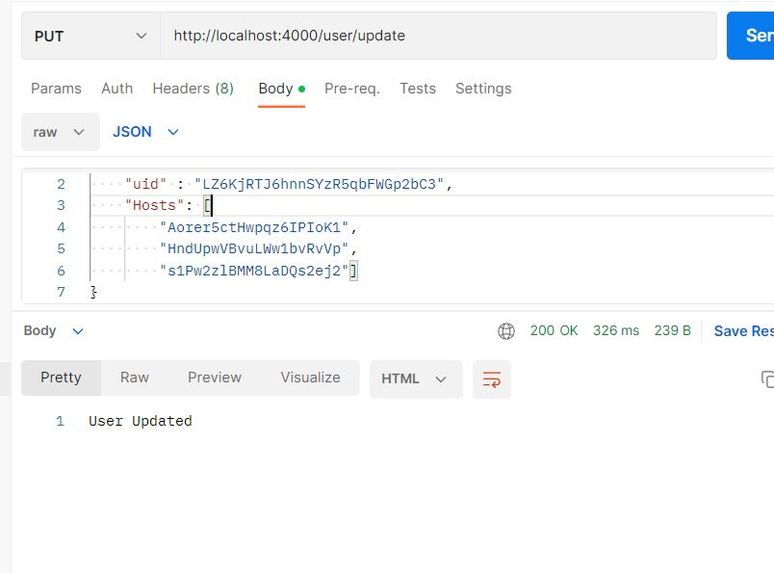This screenshot has height=573, width=774.
Task: Click line number 7 in editor
Action: click(x=61, y=292)
